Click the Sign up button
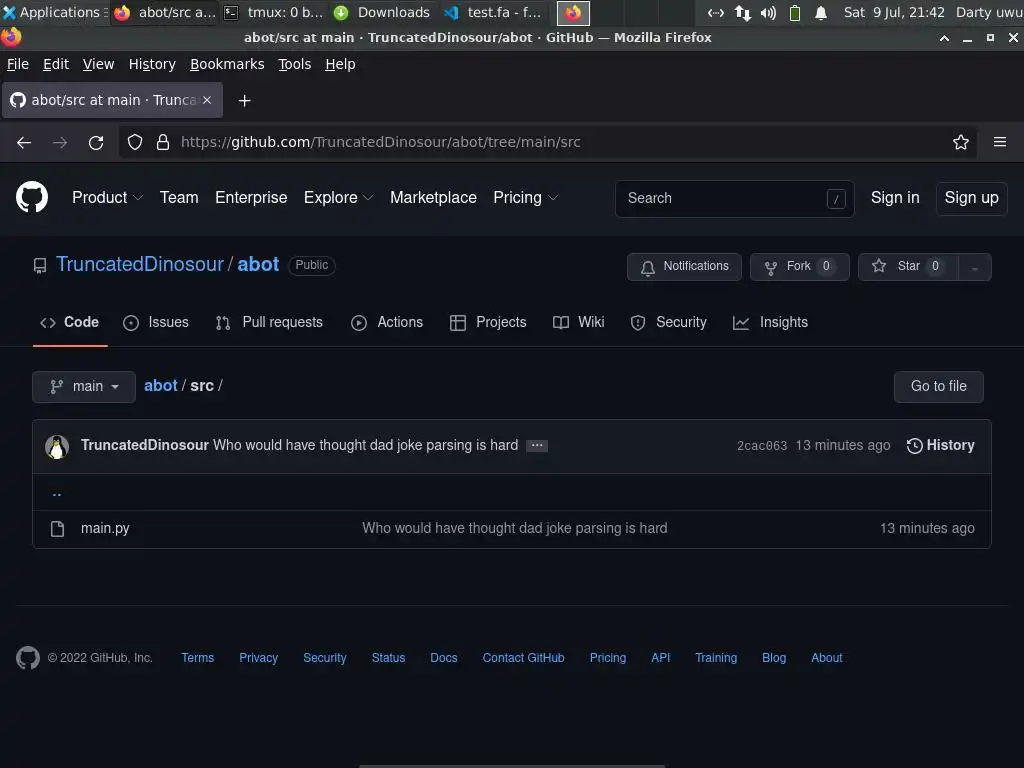The image size is (1024, 768). [971, 198]
